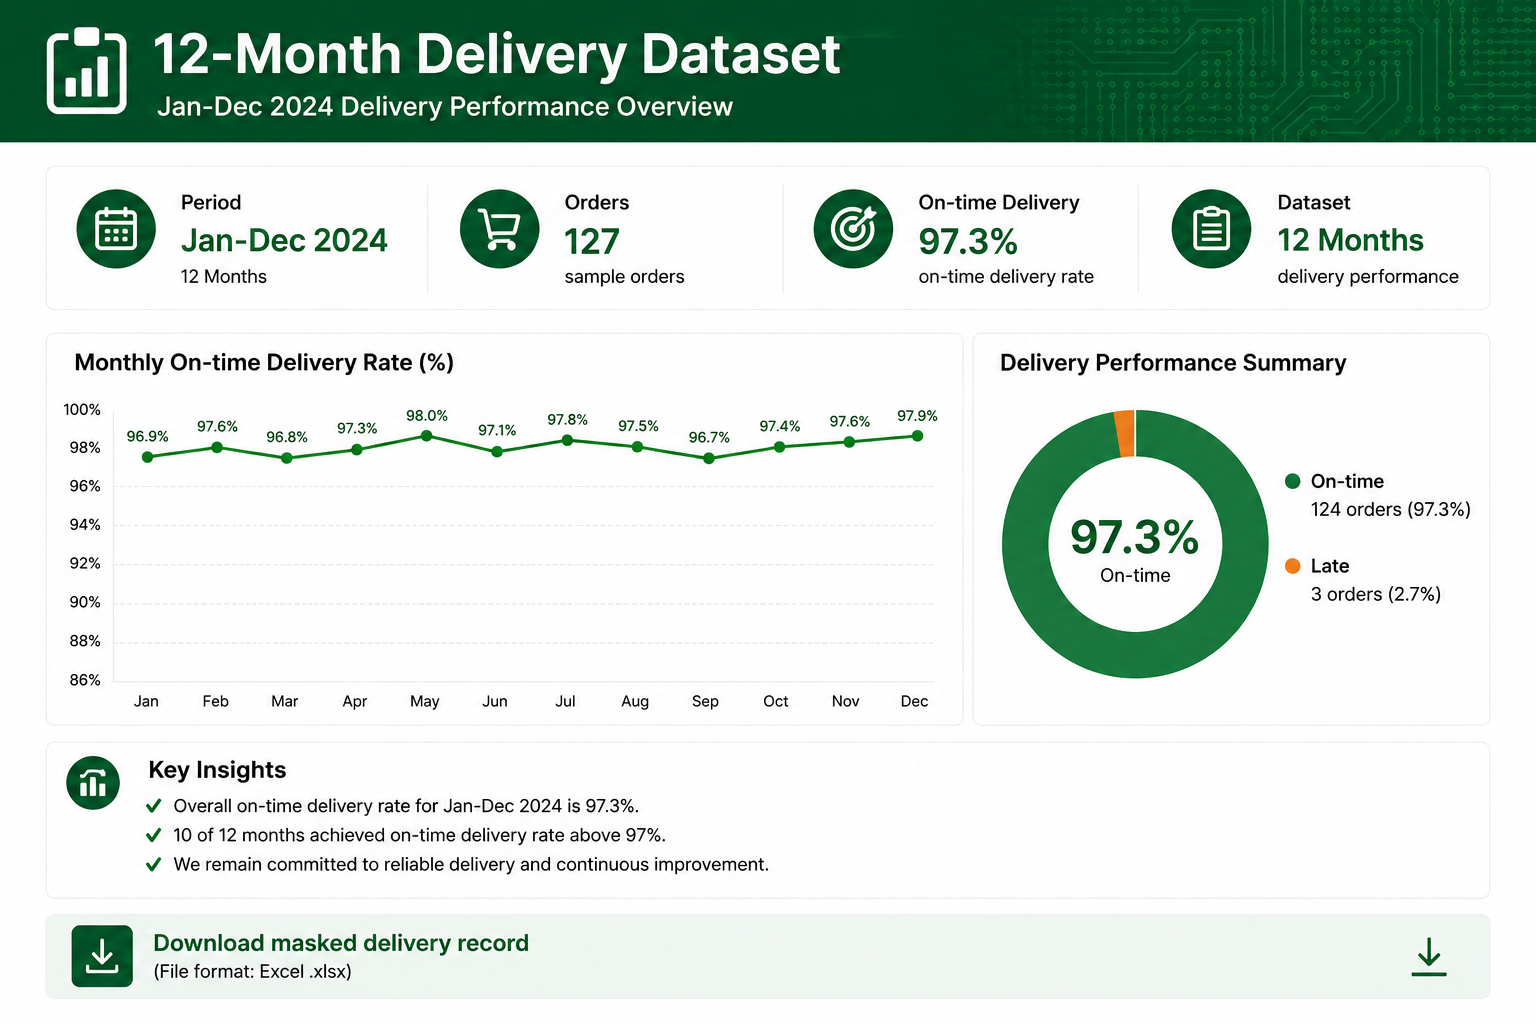The width and height of the screenshot is (1536, 1024).
Task: Click the checkmark beside reliable delivery commitment insight
Action: tap(153, 864)
